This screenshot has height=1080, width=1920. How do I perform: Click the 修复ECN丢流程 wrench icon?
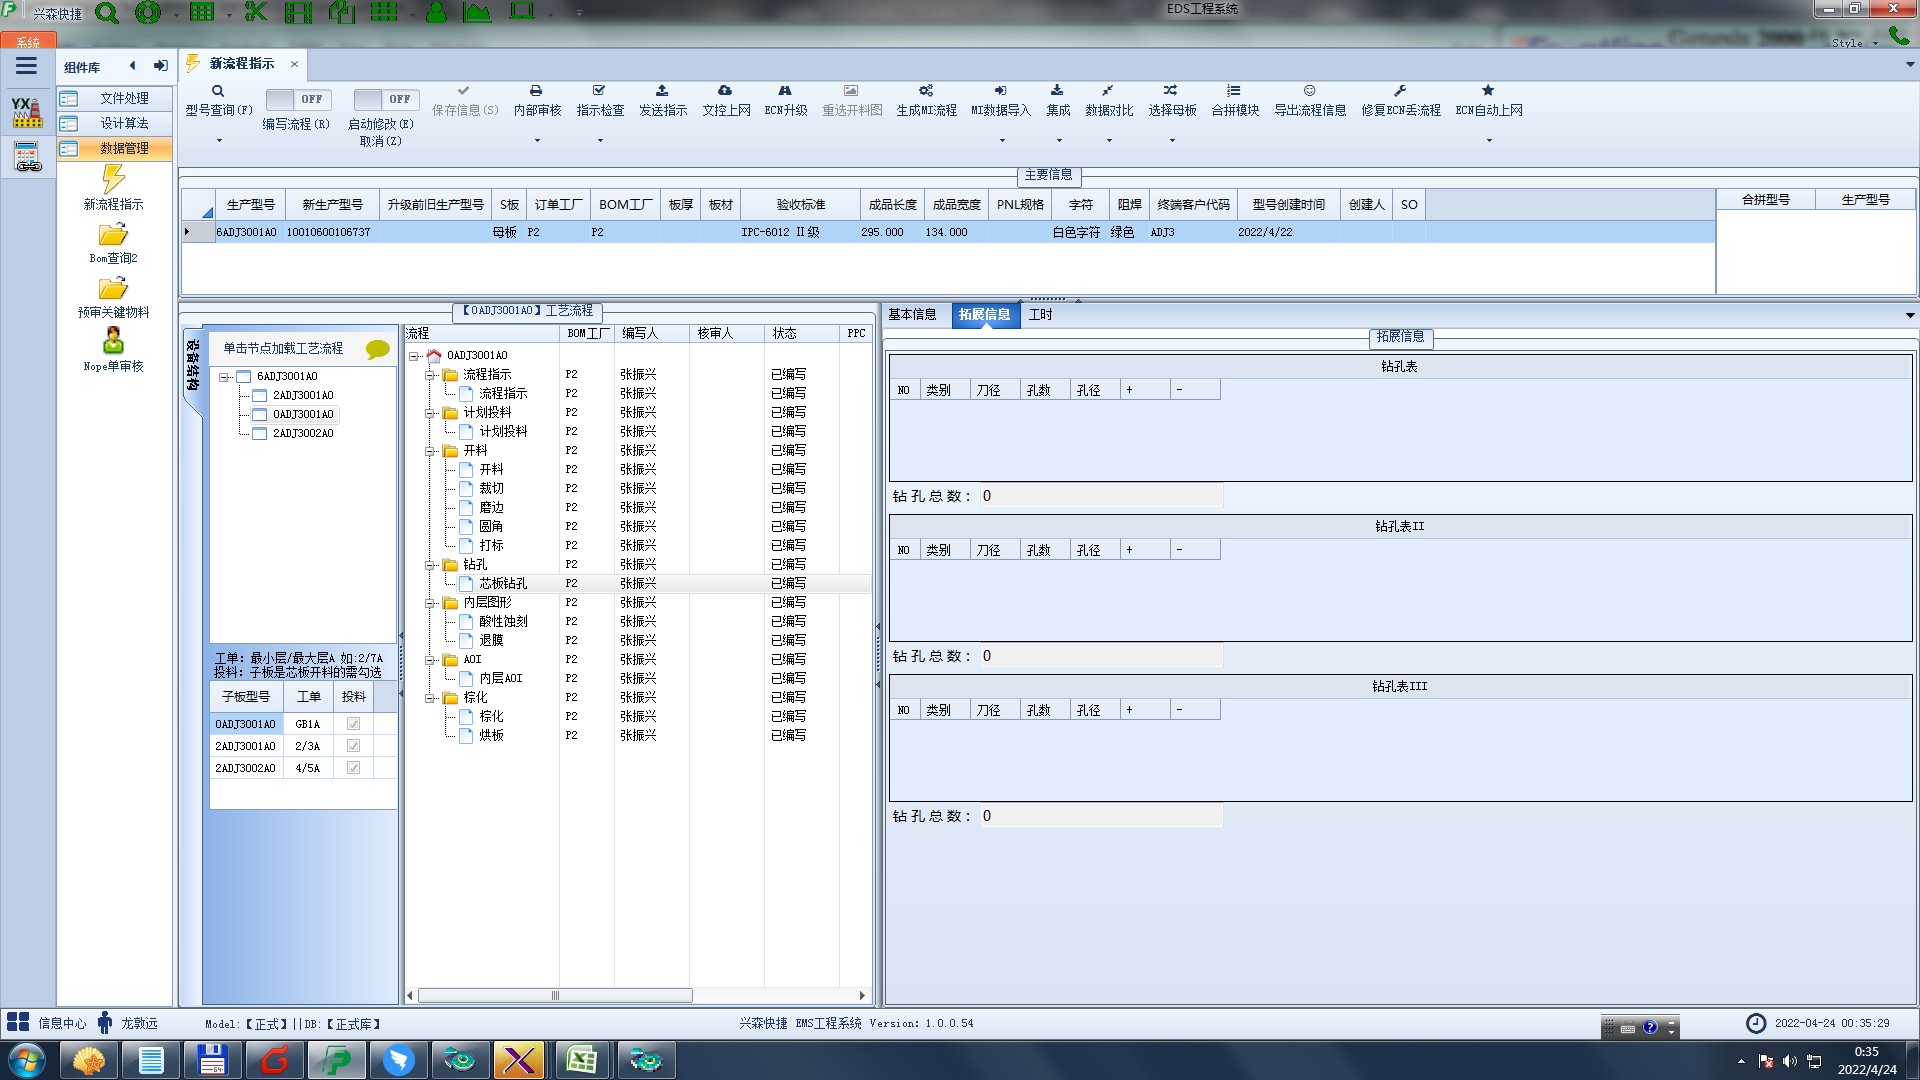coord(1400,91)
